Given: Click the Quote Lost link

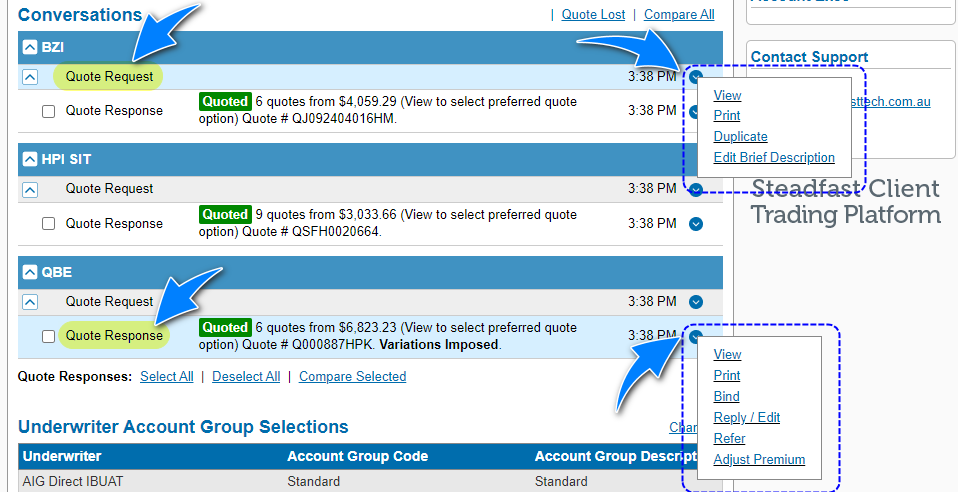Looking at the screenshot, I should [x=593, y=14].
